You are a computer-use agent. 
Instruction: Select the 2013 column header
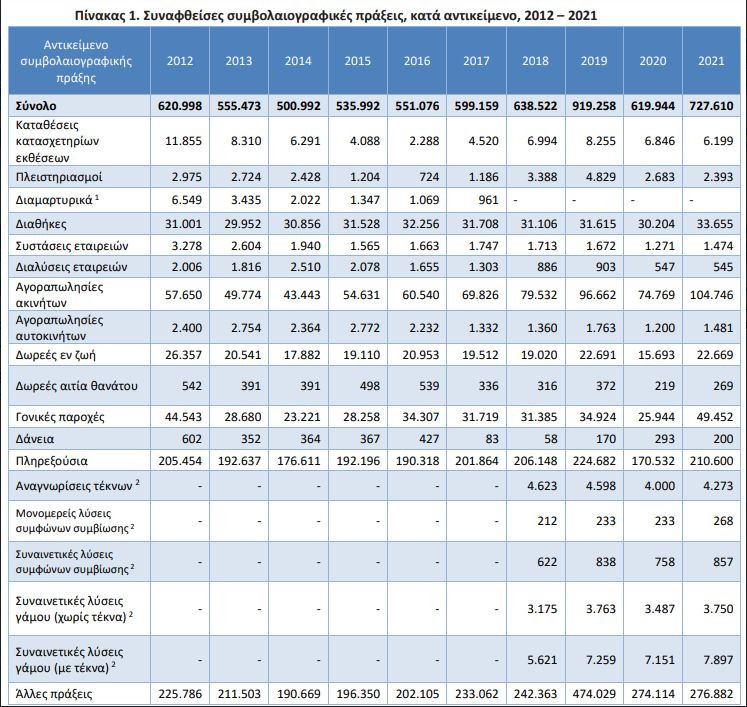[239, 61]
